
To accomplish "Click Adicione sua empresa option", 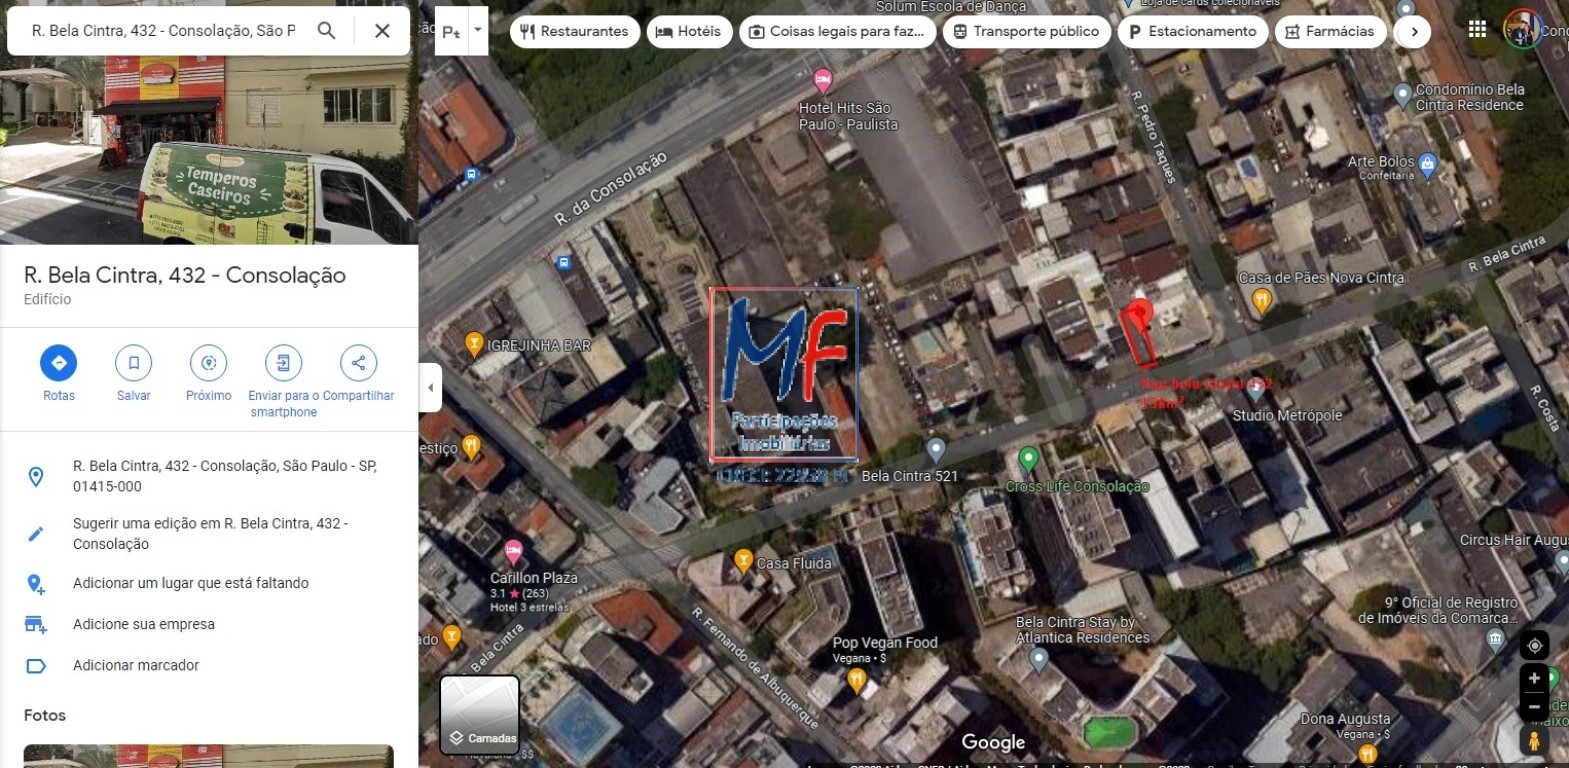I will (x=144, y=624).
